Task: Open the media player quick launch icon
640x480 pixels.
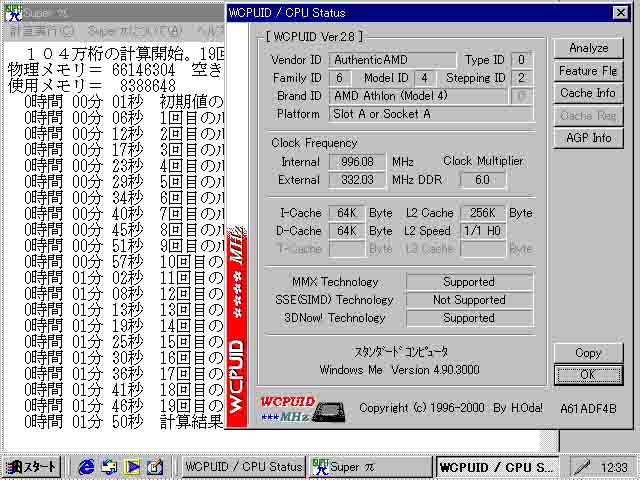Action: (132, 467)
